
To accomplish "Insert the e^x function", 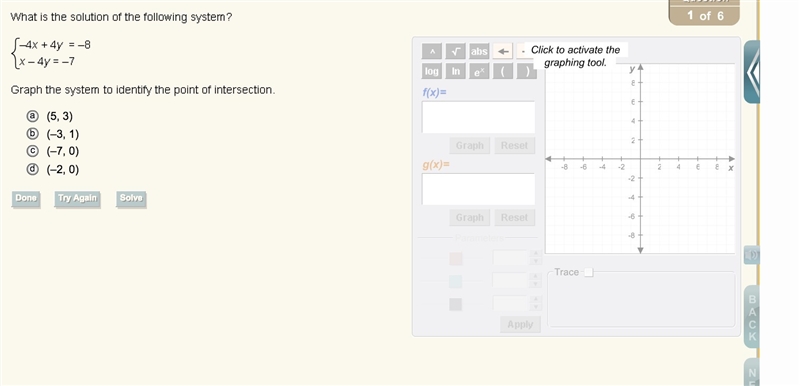I will pyautogui.click(x=479, y=71).
